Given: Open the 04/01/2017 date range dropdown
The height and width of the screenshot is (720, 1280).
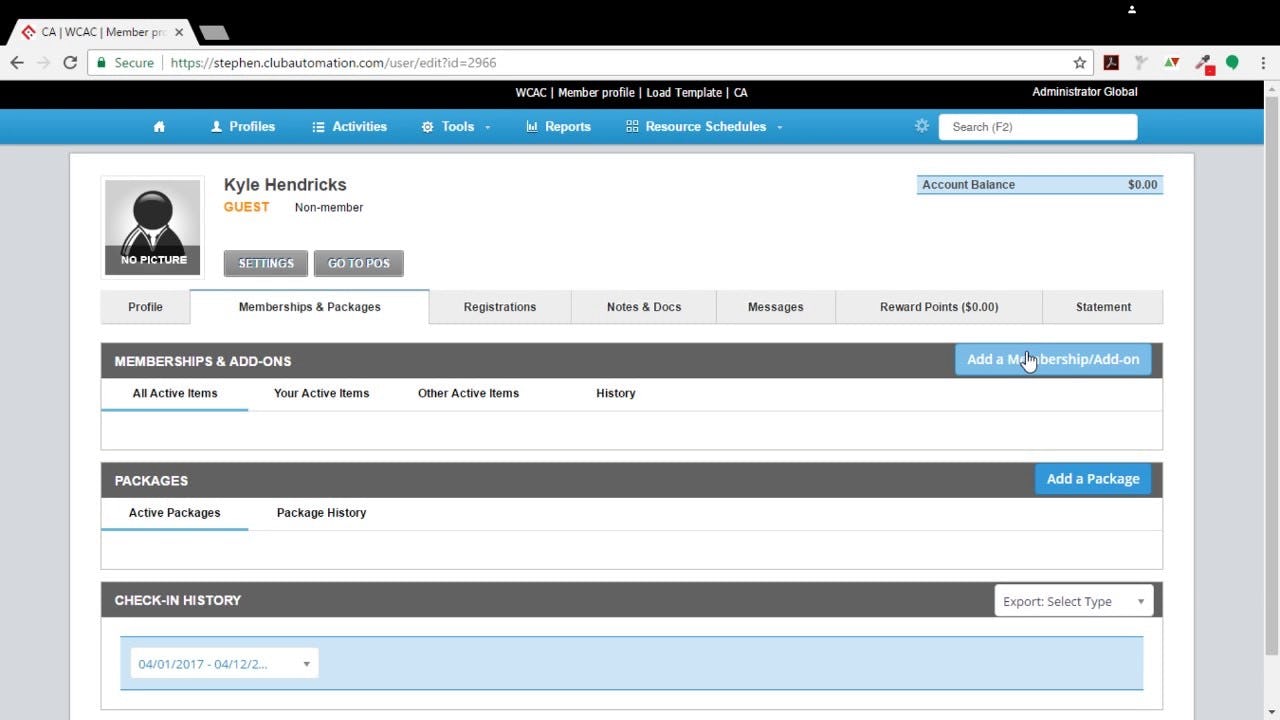Looking at the screenshot, I should click(222, 663).
